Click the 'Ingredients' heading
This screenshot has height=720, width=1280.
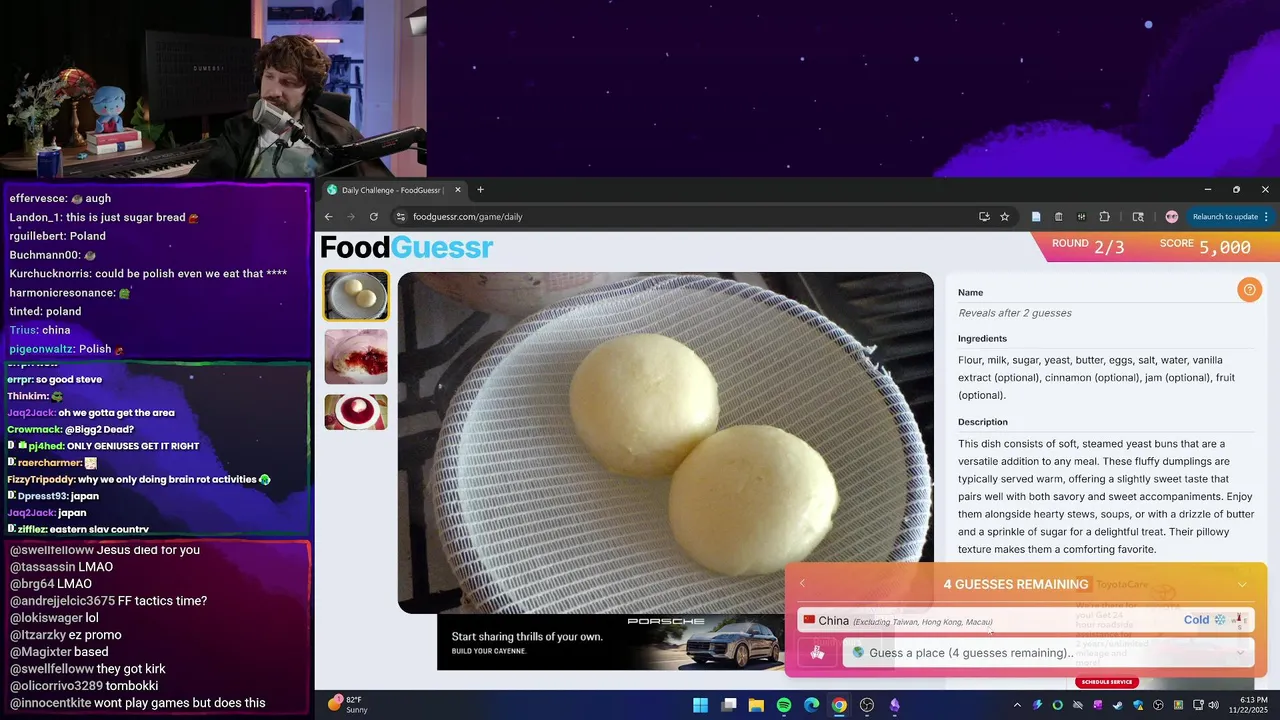tap(982, 338)
